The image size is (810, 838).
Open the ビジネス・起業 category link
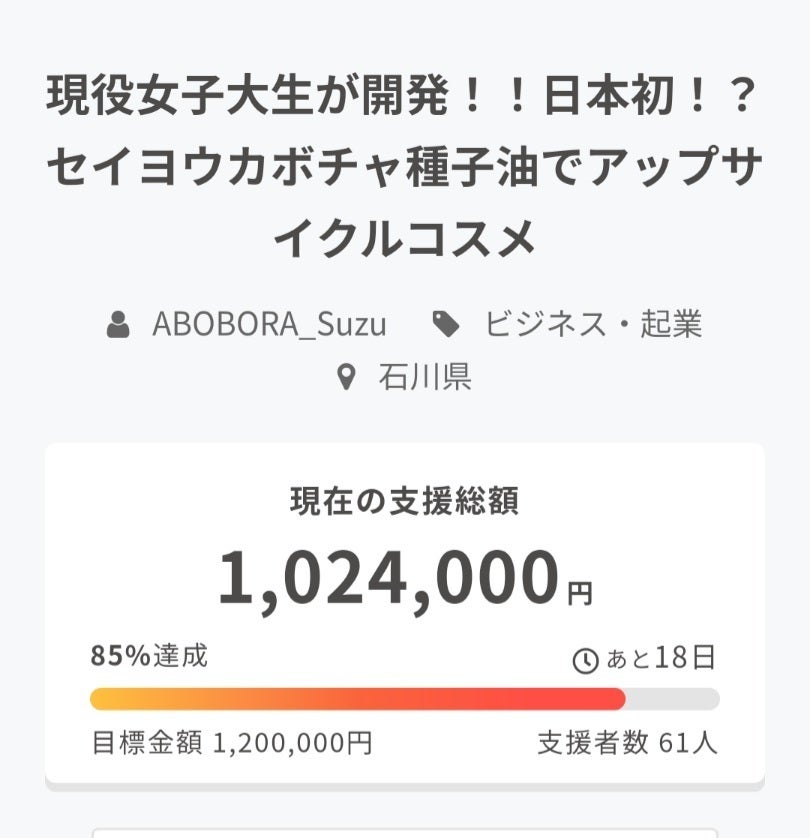coord(593,325)
